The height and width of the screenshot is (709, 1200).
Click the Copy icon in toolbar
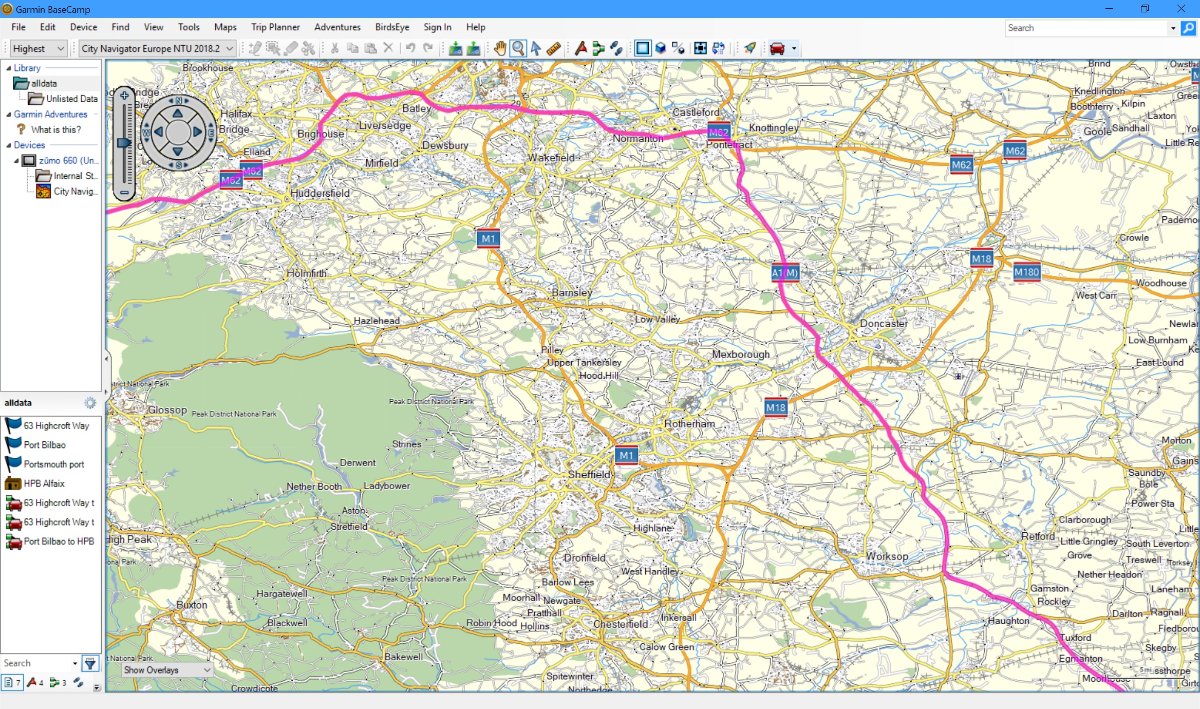(x=353, y=48)
